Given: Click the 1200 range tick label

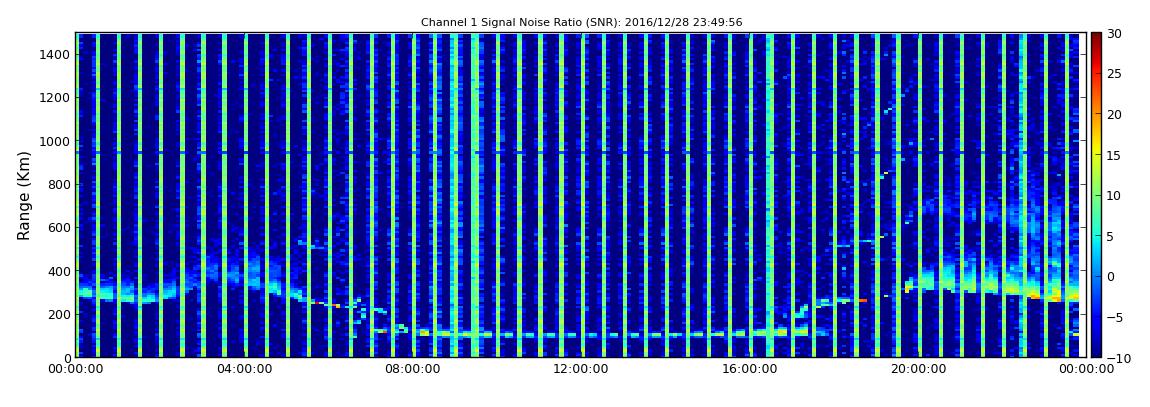Looking at the screenshot, I should (x=55, y=98).
